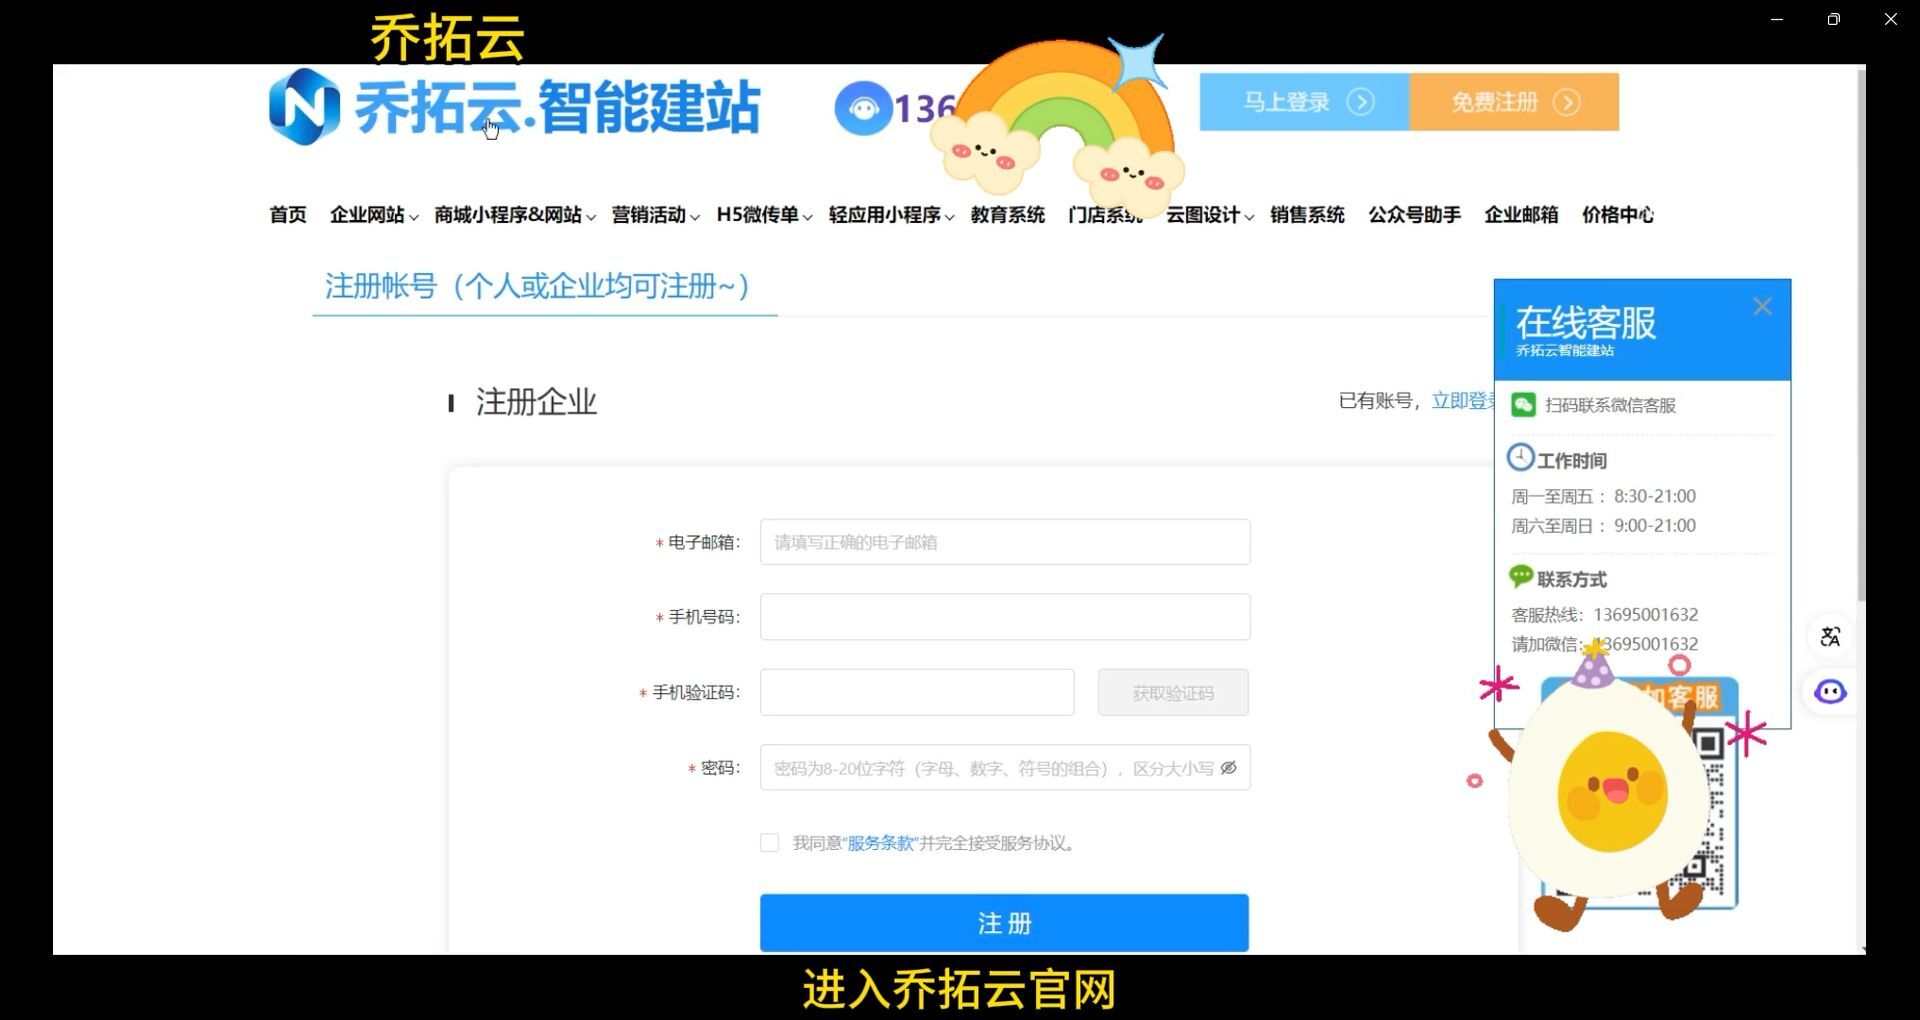
Task: Click the blue customer-service face icon
Action: pos(863,108)
